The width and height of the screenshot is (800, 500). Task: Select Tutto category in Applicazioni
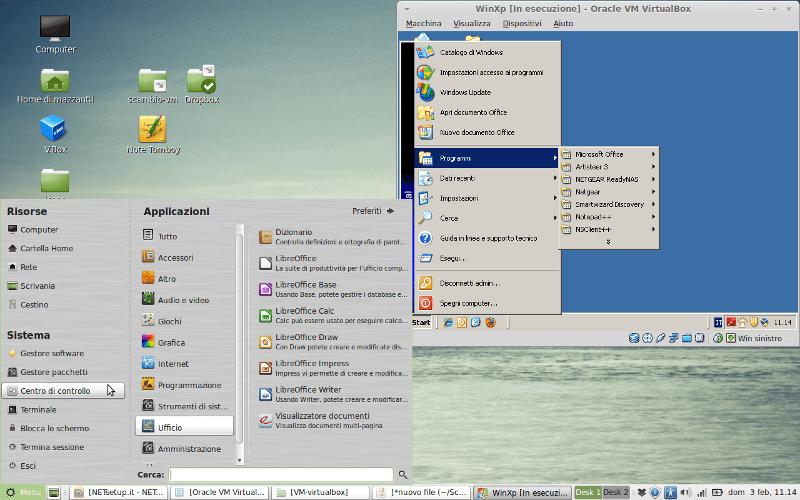tap(184, 236)
